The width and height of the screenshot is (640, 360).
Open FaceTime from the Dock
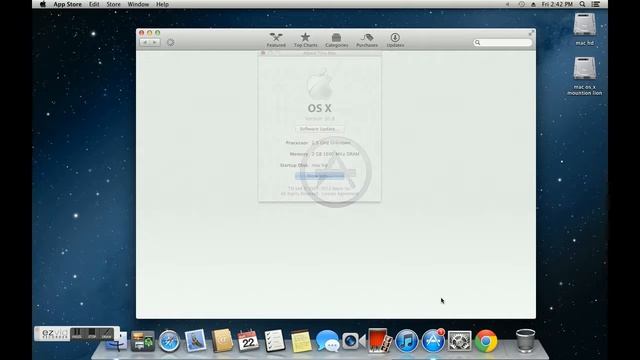[353, 341]
